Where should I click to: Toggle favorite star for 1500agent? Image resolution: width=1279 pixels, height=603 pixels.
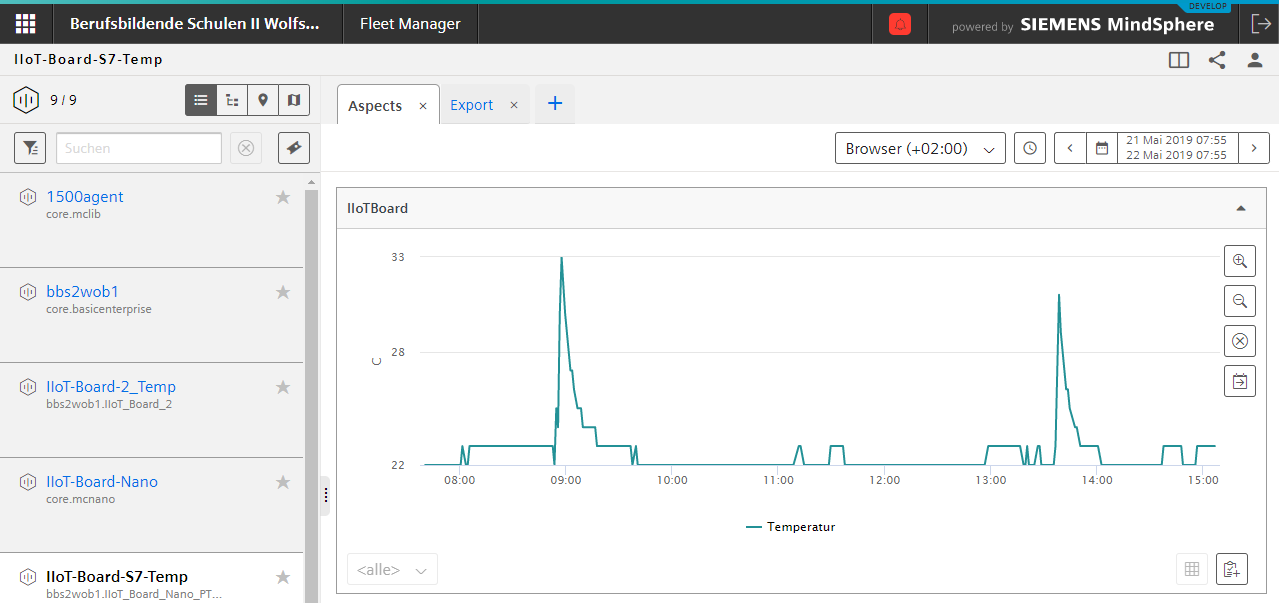pyautogui.click(x=283, y=197)
